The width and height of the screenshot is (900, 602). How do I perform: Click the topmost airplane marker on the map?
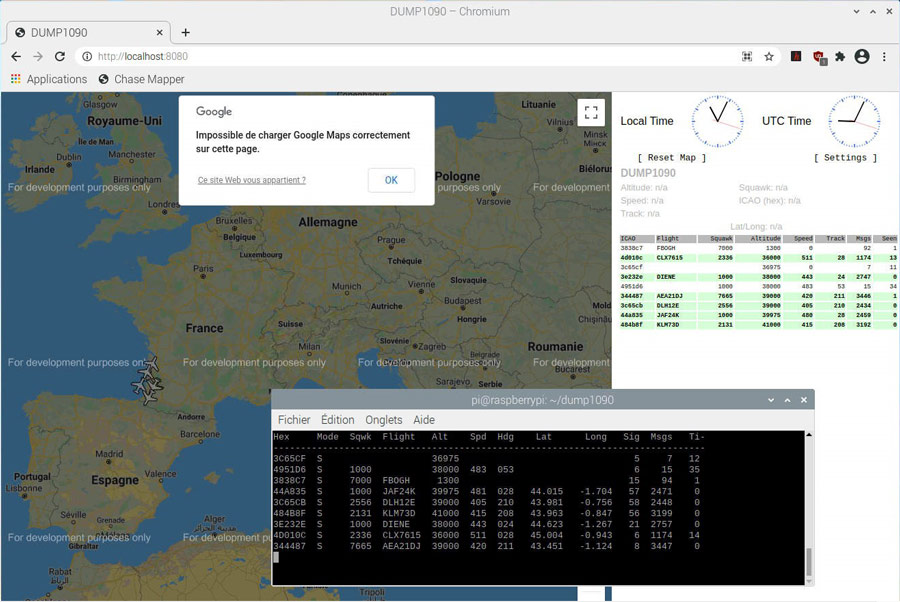152,364
